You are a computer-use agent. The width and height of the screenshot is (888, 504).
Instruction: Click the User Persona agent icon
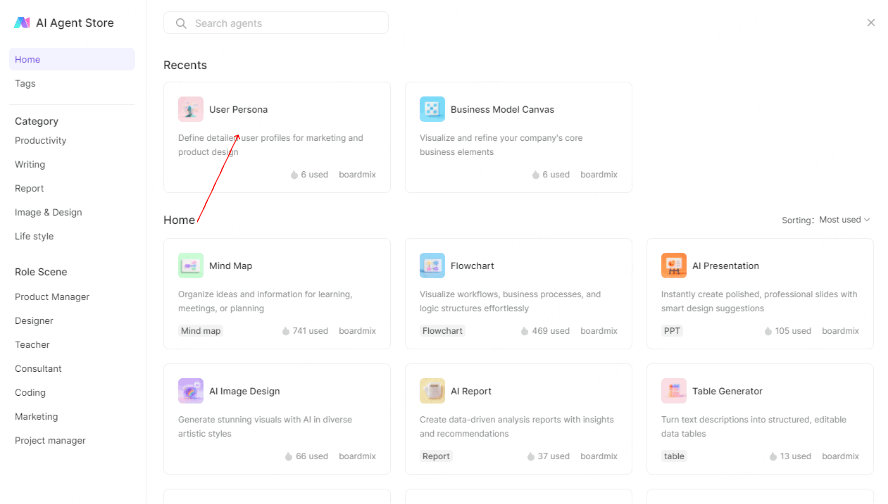tap(190, 109)
